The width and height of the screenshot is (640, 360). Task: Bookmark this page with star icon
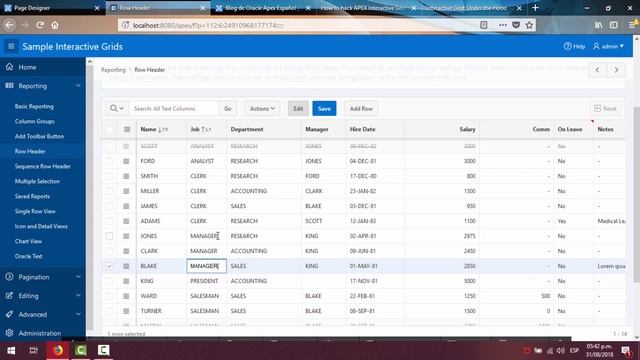tap(529, 25)
